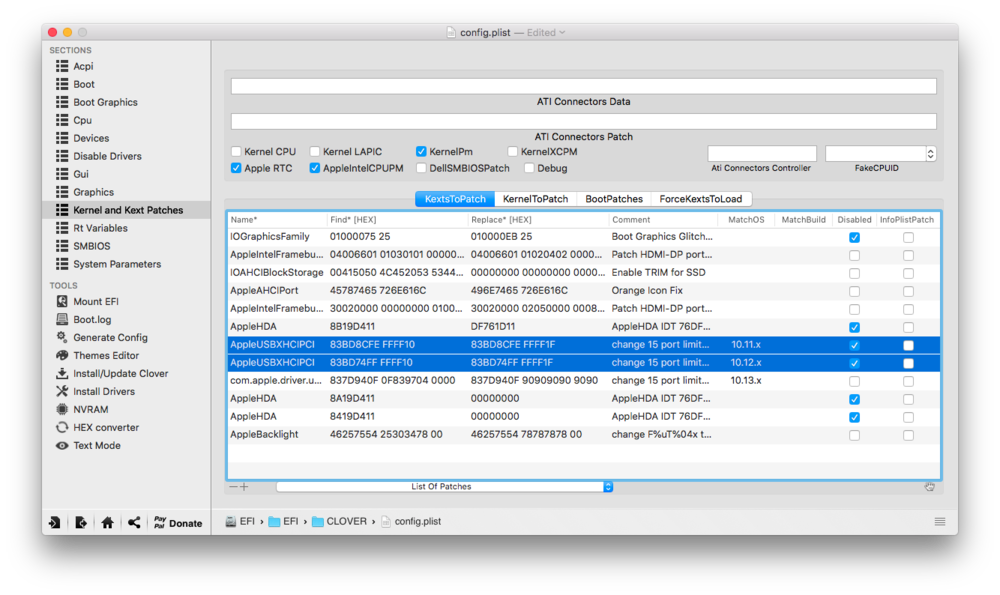Click the home icon in bottom toolbar
This screenshot has height=595, width=1000.
coord(107,522)
